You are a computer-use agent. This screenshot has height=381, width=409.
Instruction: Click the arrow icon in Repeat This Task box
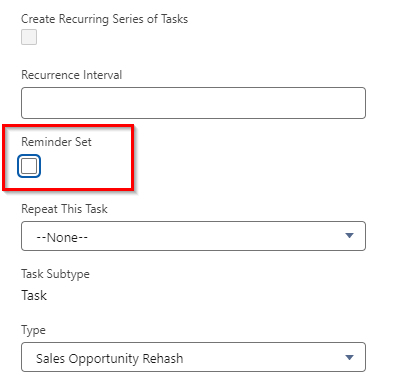pos(349,236)
